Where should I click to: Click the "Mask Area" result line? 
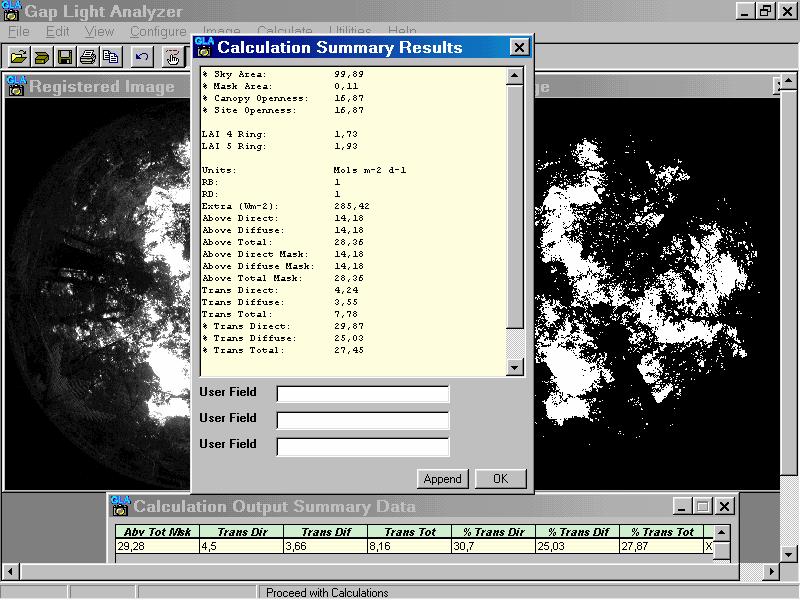[281, 86]
